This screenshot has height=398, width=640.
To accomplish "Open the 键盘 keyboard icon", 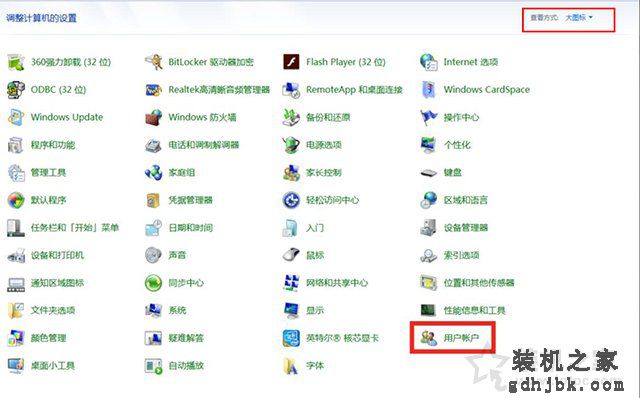I will (429, 173).
